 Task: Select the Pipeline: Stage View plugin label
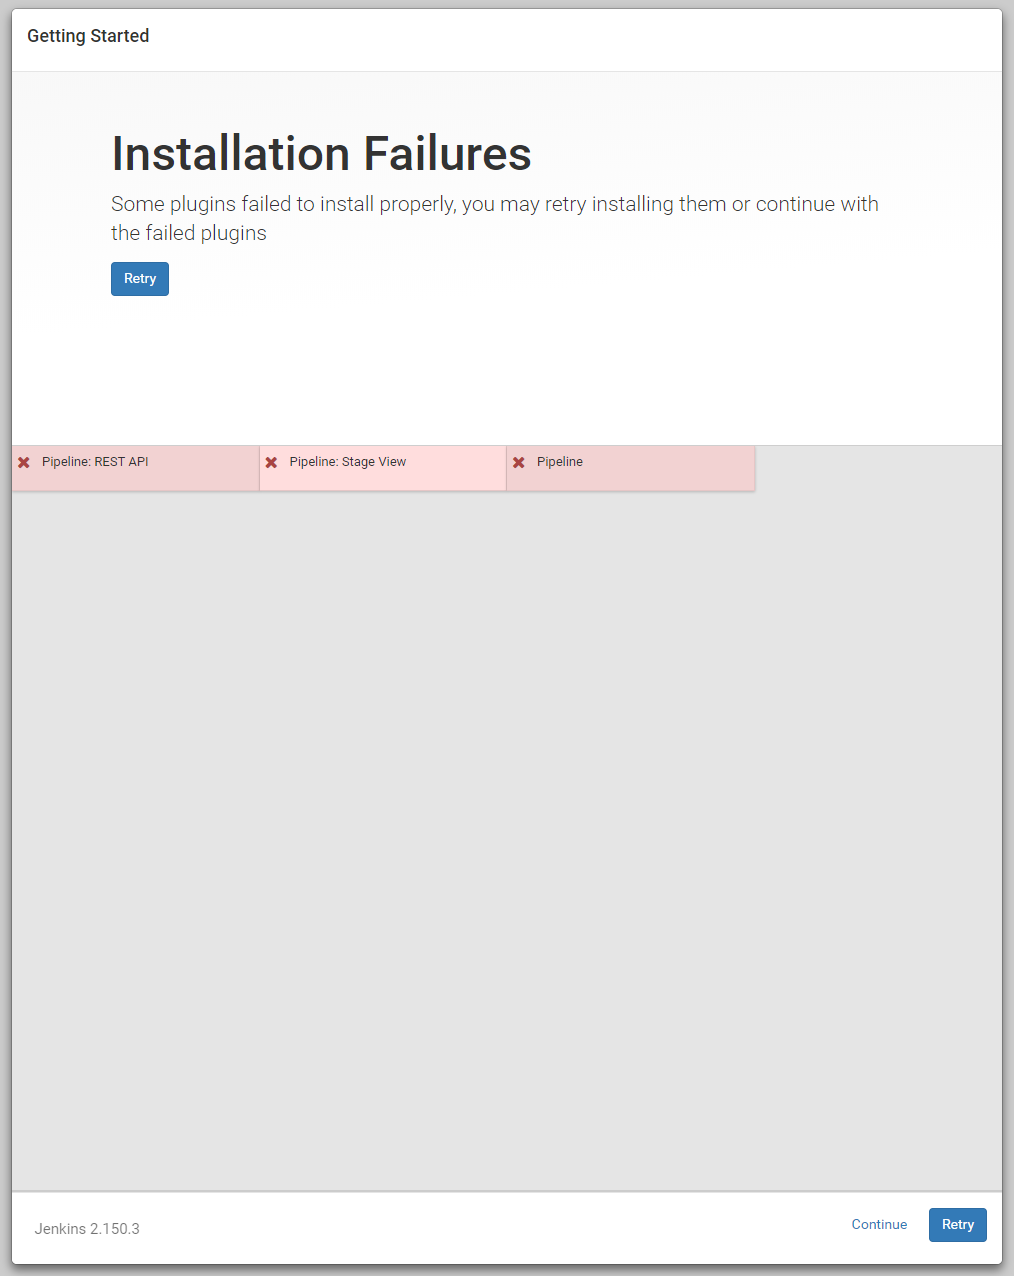348,462
